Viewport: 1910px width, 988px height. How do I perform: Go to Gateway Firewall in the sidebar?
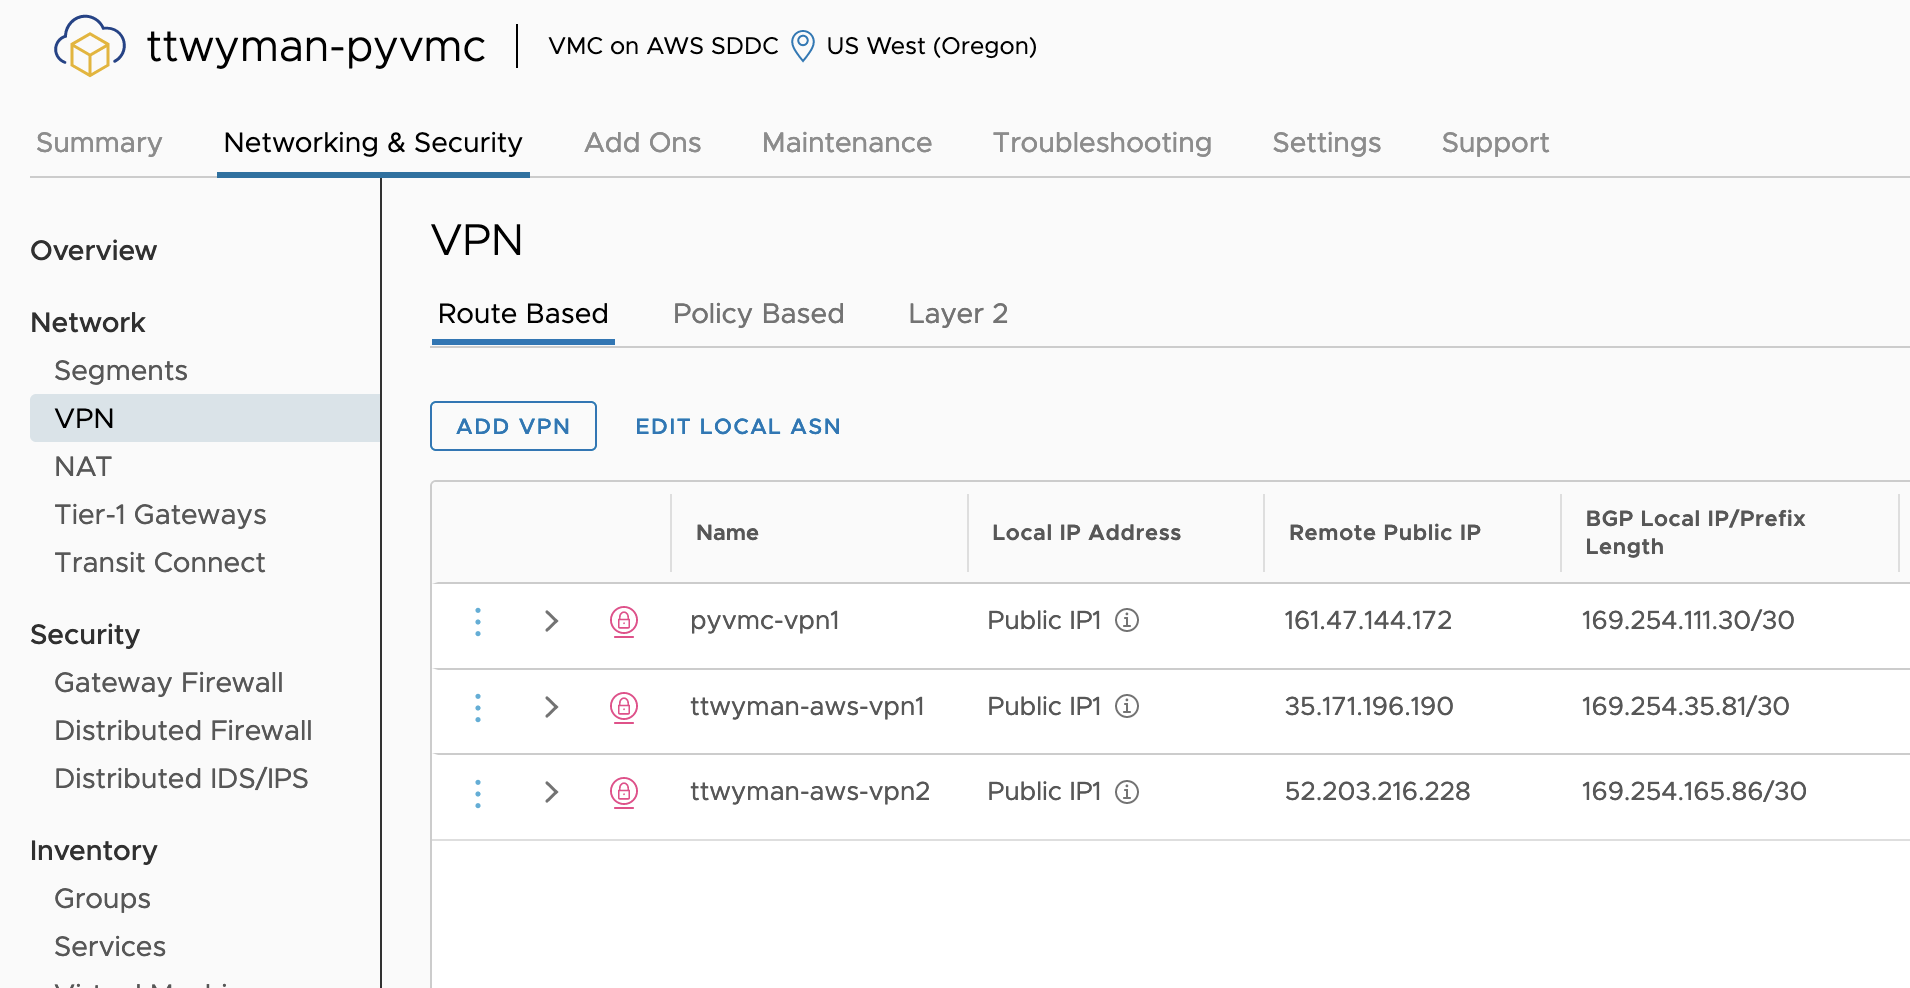tap(169, 682)
